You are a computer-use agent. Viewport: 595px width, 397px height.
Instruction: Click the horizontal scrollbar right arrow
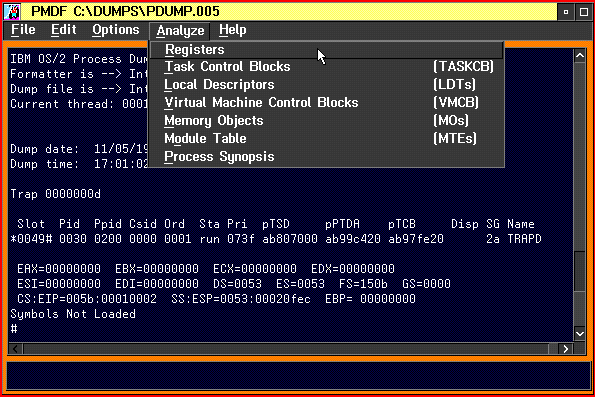[565, 349]
